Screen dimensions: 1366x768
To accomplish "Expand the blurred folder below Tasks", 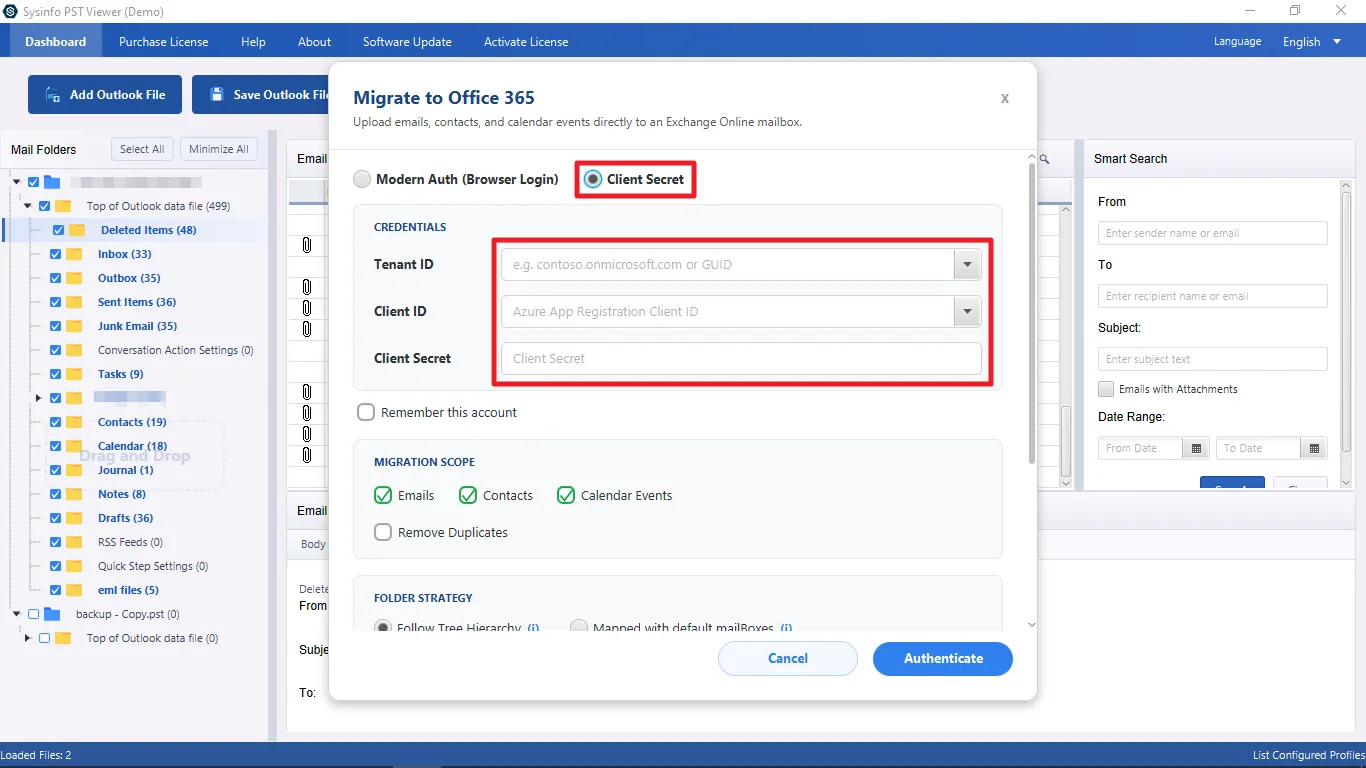I will pos(39,398).
